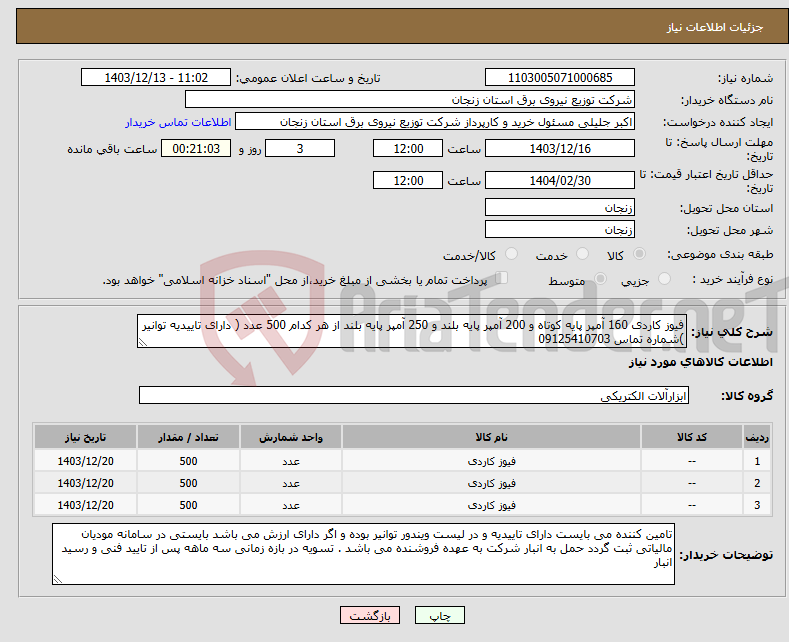Click the delivery city field زنجان
The image size is (789, 642).
[x=560, y=229]
